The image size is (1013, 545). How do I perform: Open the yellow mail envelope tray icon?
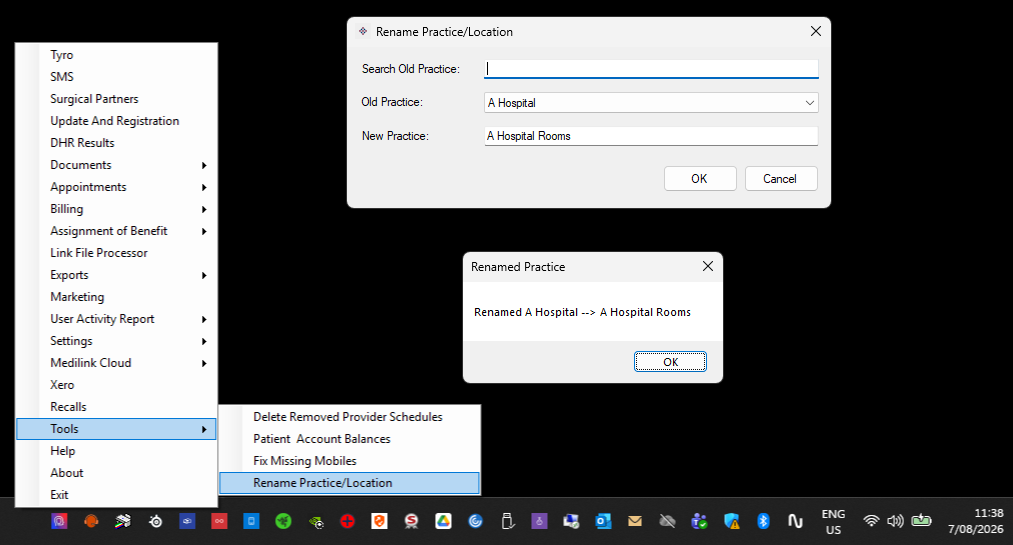pyautogui.click(x=635, y=521)
